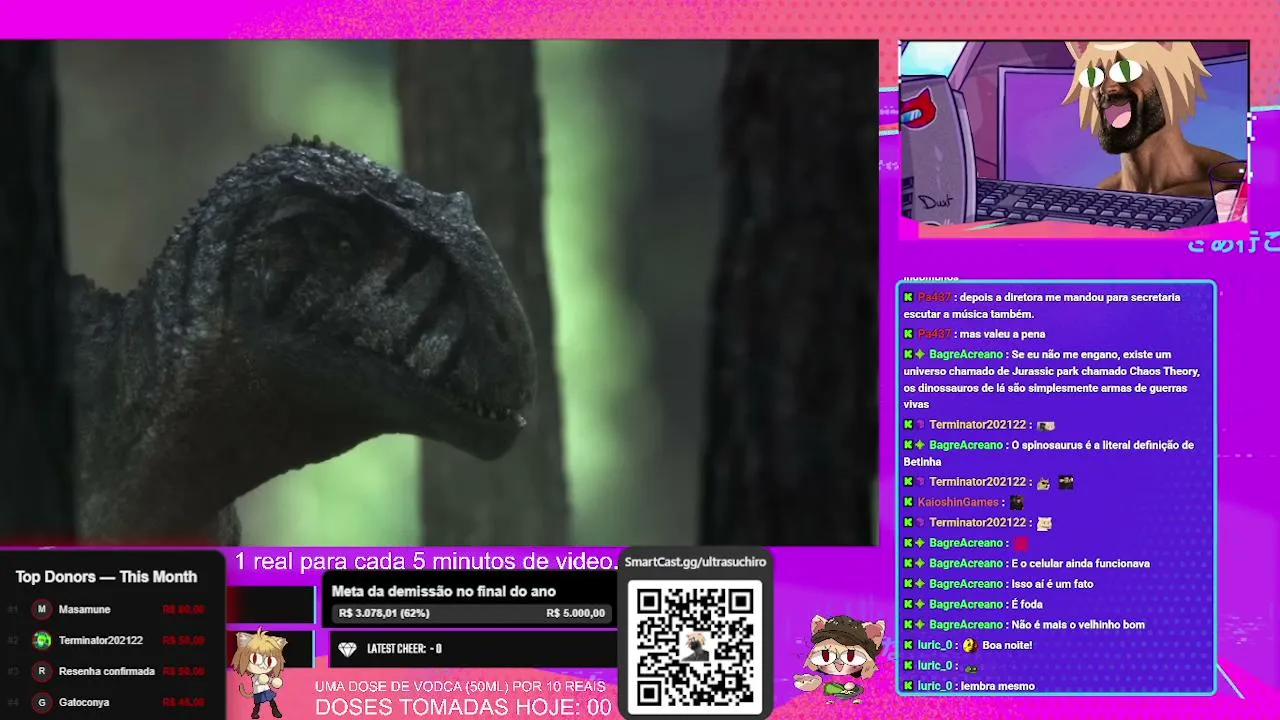
Task: Click chat message 'Boa noite!'
Action: [x=1007, y=645]
